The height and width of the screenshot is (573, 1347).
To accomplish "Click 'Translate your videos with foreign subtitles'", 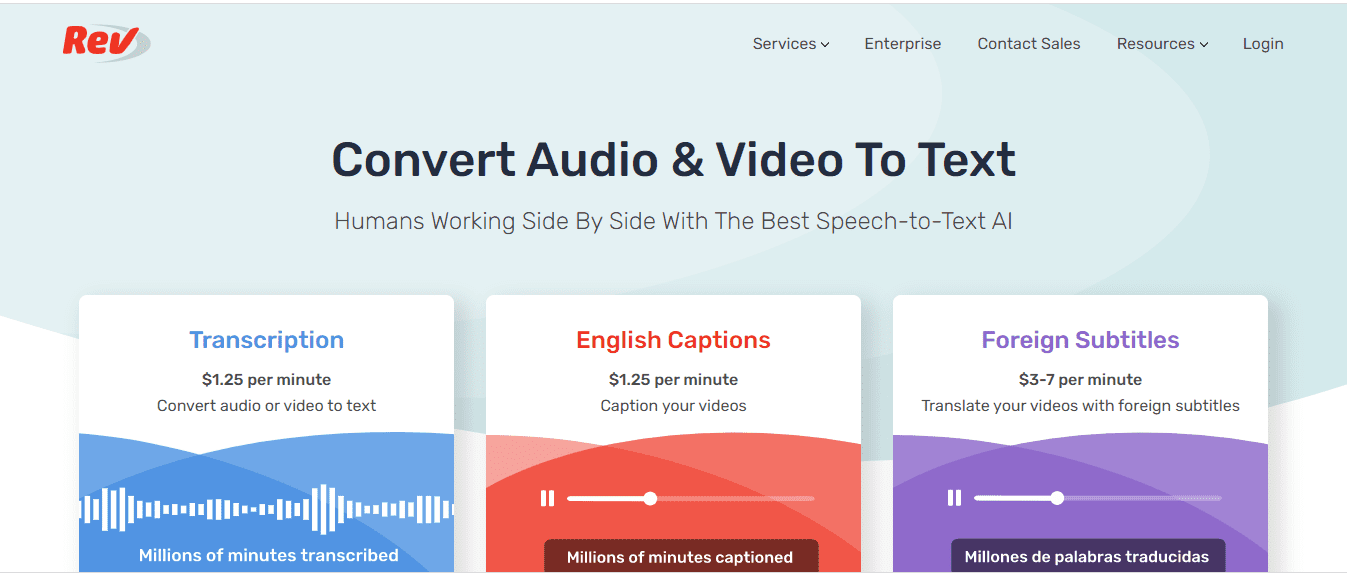I will (x=1080, y=406).
